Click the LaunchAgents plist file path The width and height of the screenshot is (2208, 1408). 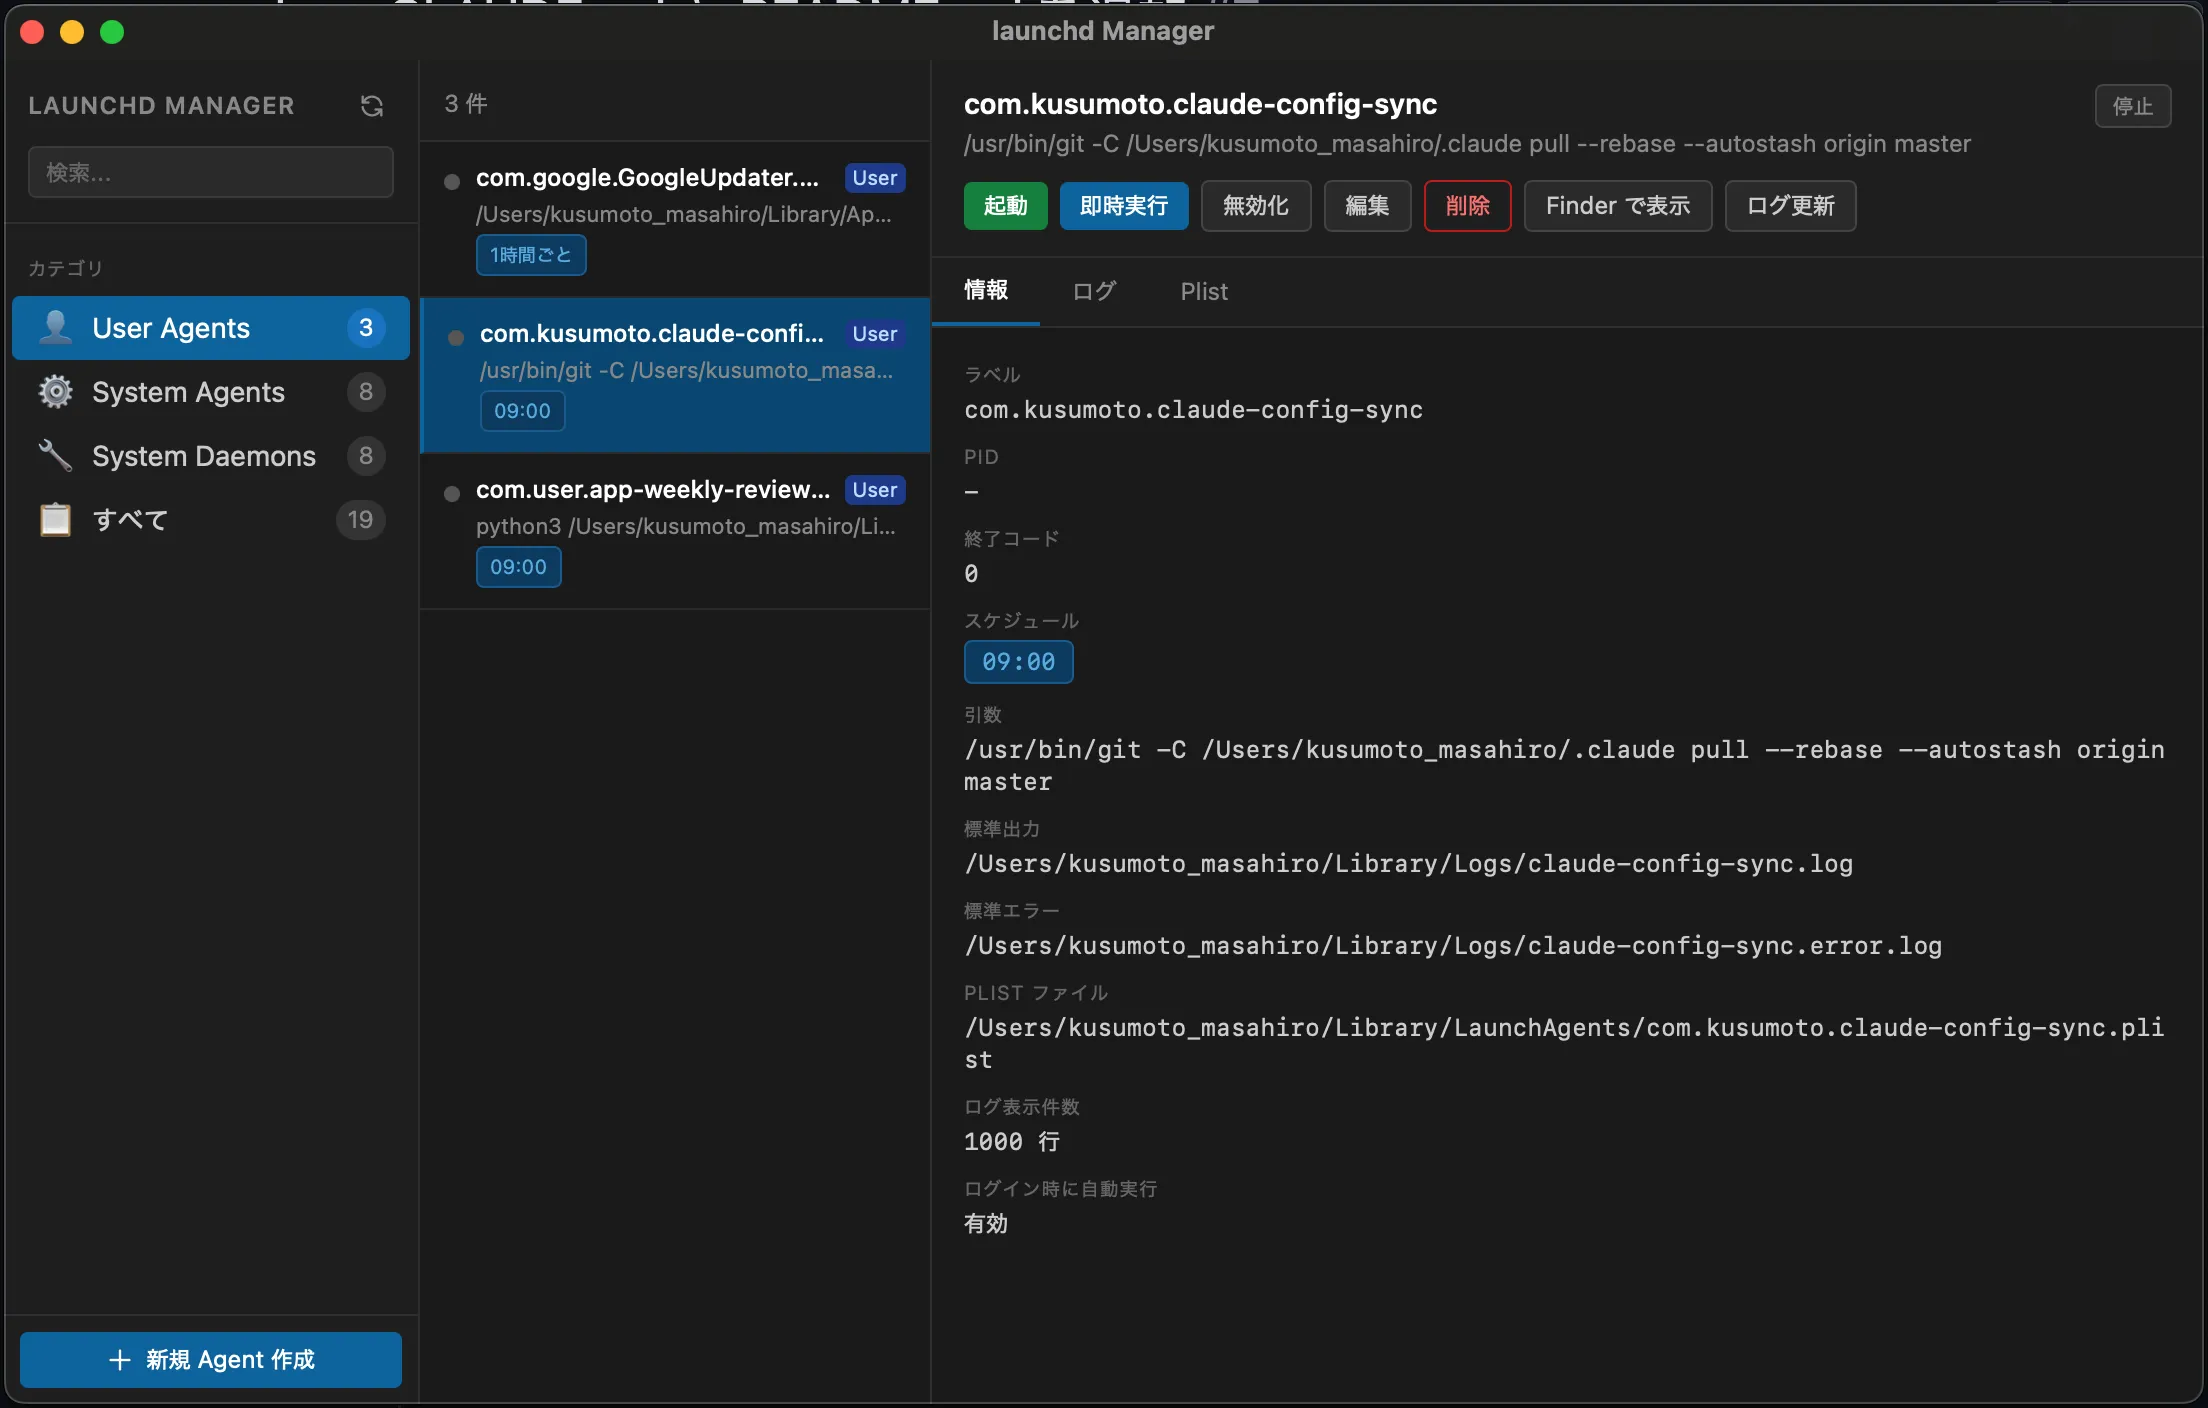1564,1044
